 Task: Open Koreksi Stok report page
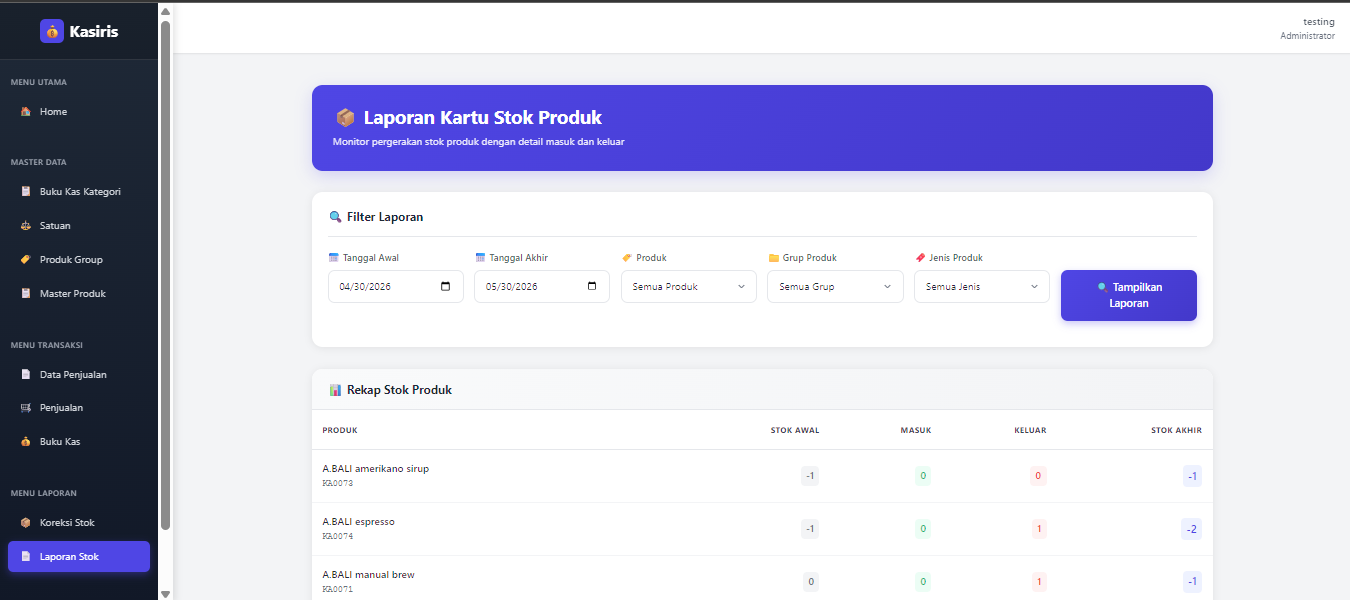click(x=79, y=523)
